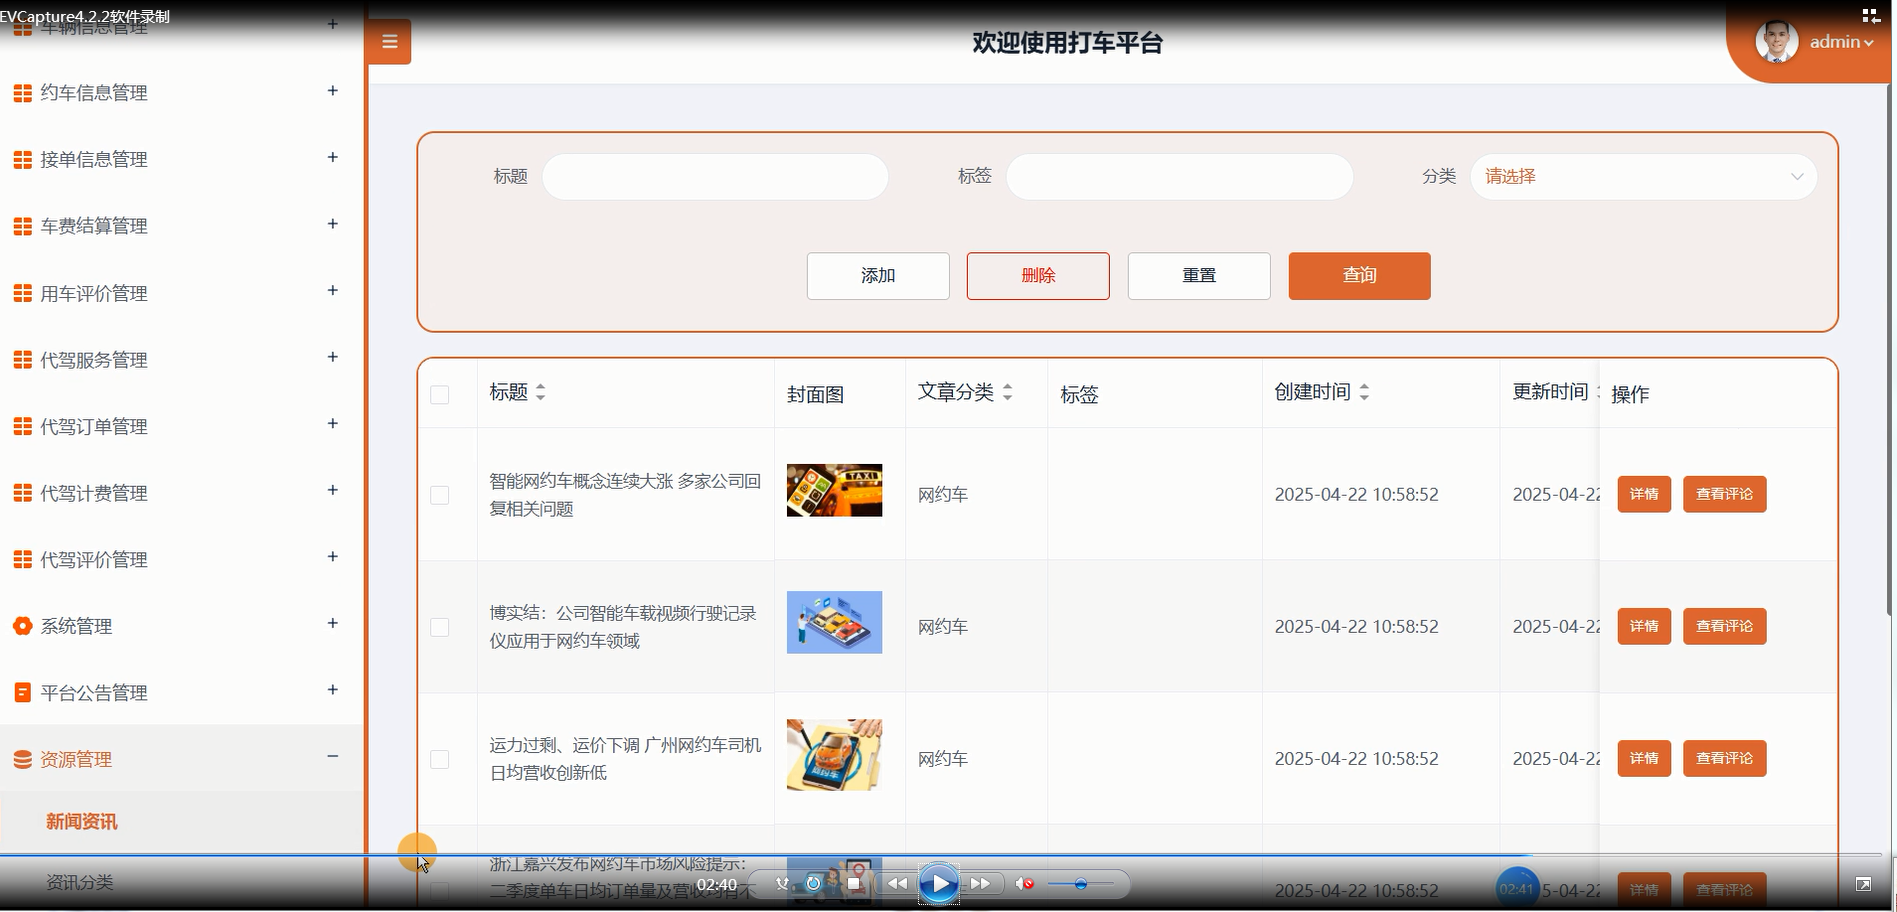This screenshot has height=912, width=1897.
Task: Open the admin avatar profile picture
Action: click(x=1777, y=42)
